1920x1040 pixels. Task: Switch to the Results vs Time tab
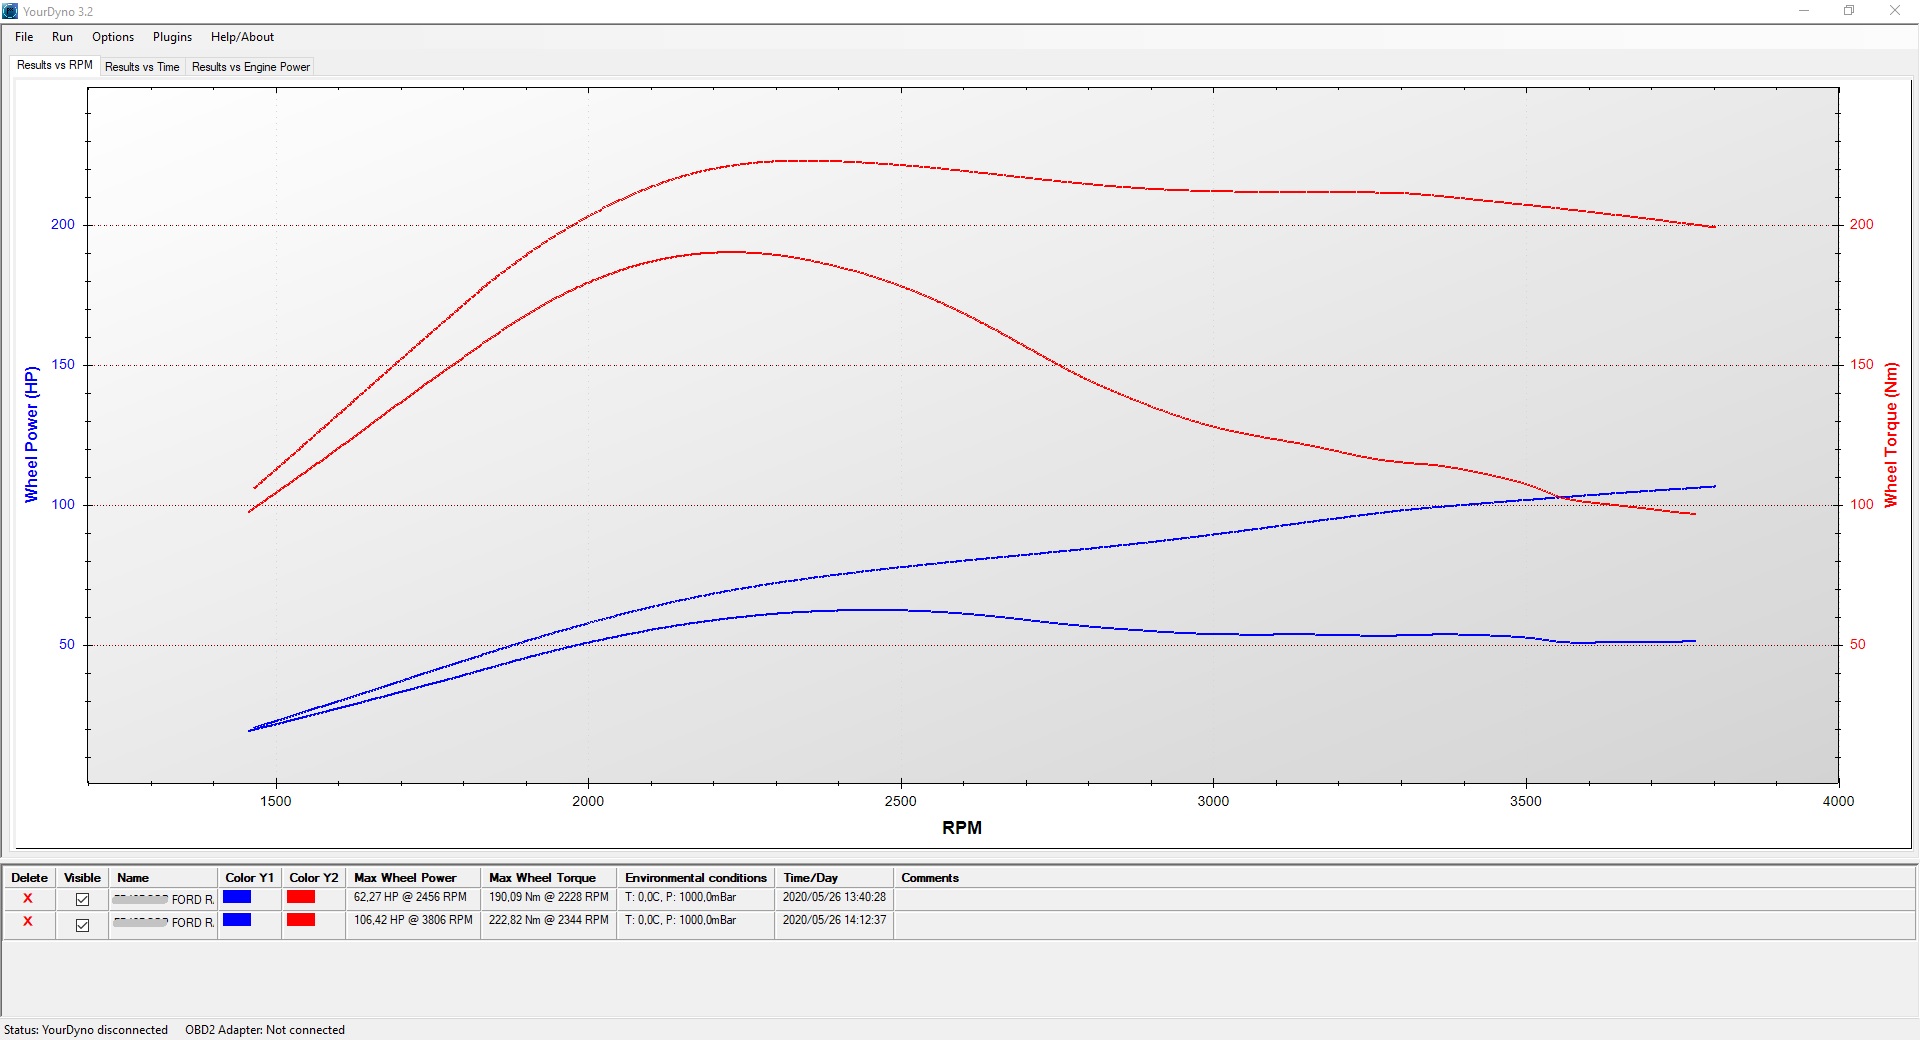142,67
